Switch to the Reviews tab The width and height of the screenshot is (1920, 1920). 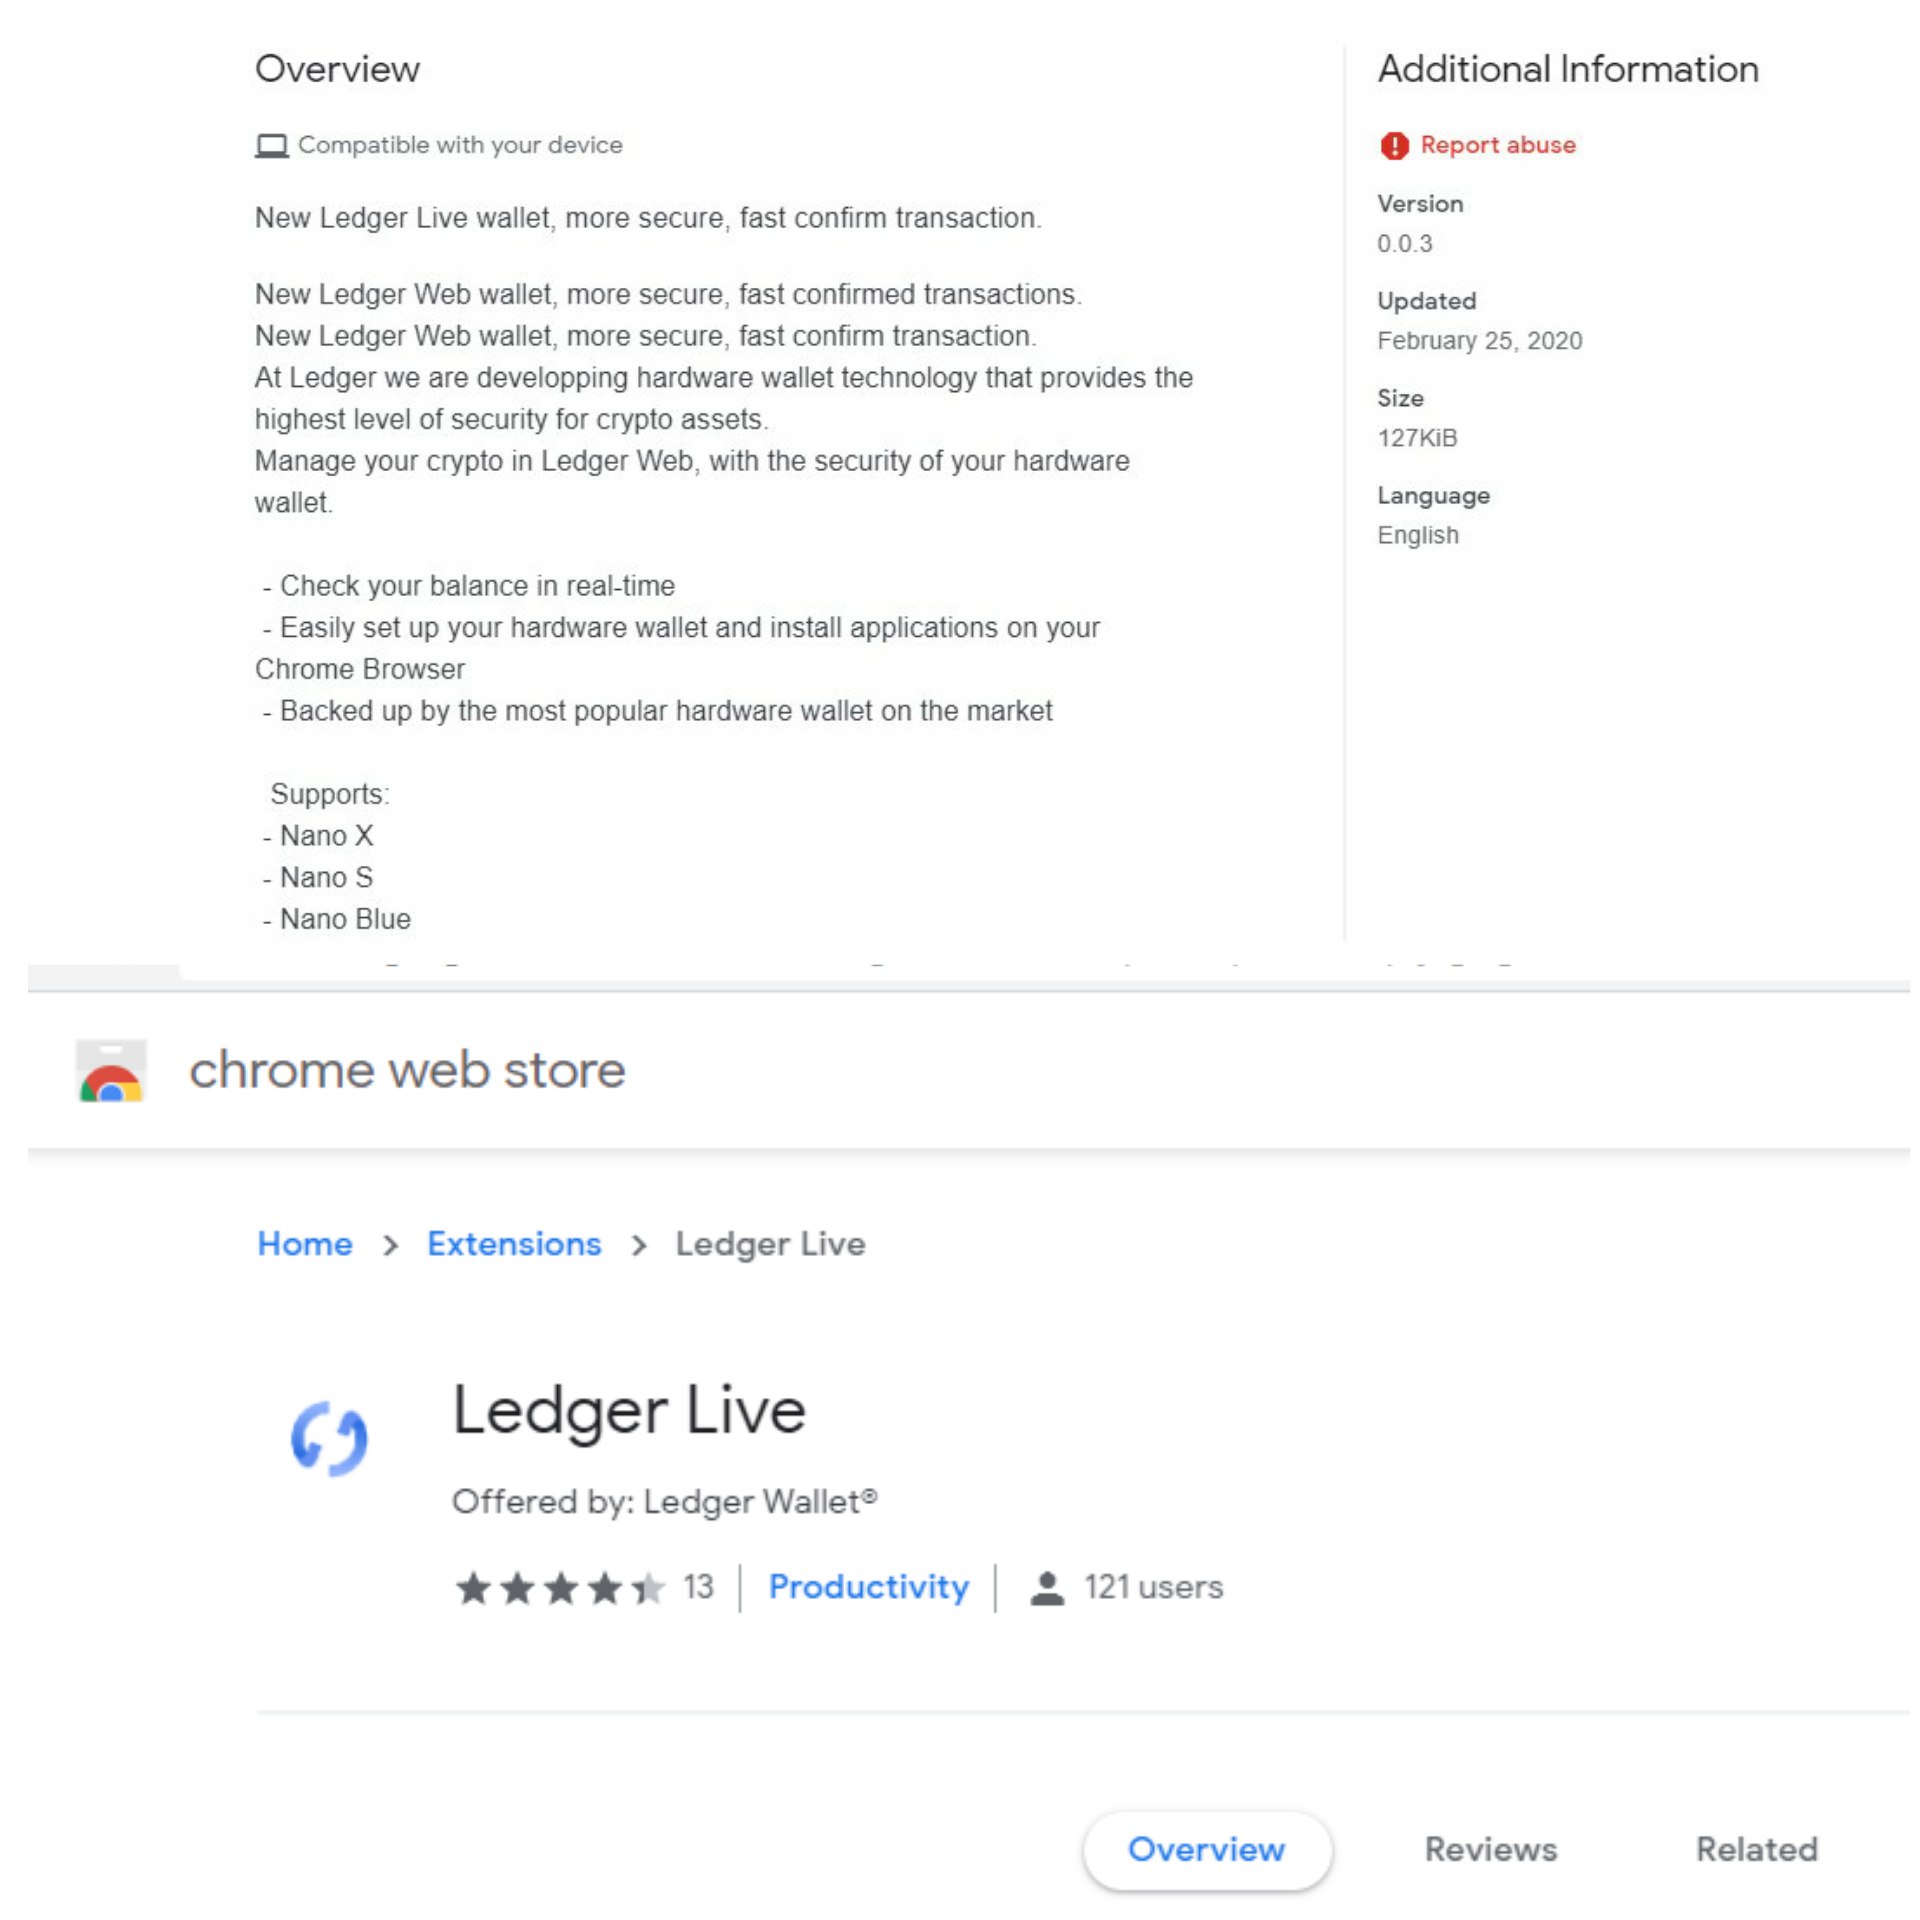[x=1490, y=1850]
